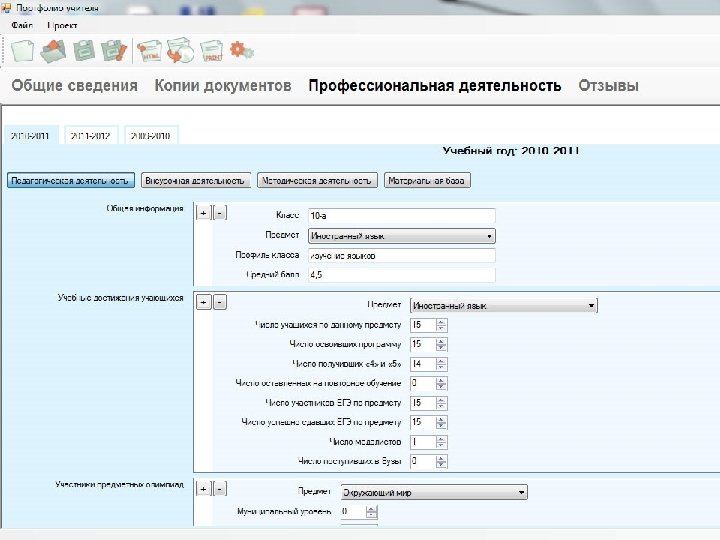The width and height of the screenshot is (720, 540).
Task: Click the Методическая деятельность button
Action: [317, 180]
